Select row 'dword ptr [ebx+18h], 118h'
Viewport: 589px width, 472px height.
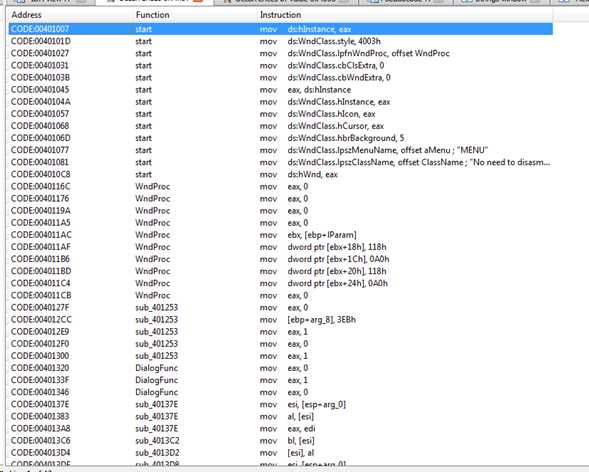point(280,247)
